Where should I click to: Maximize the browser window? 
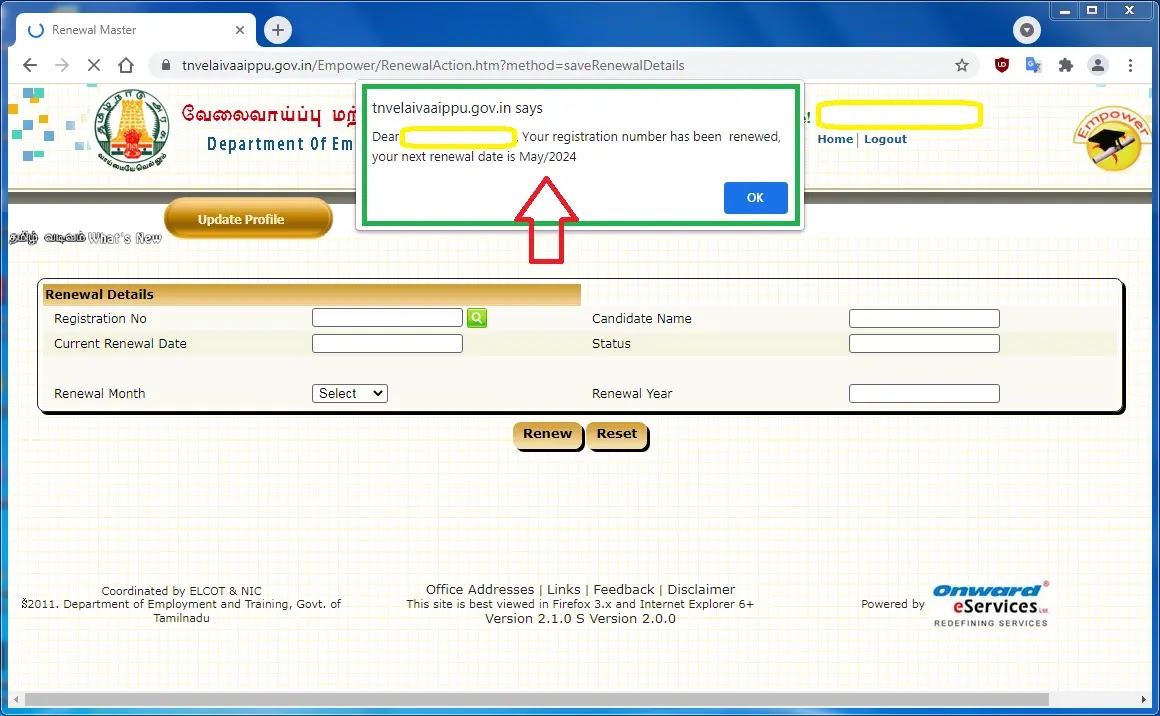coord(1092,10)
